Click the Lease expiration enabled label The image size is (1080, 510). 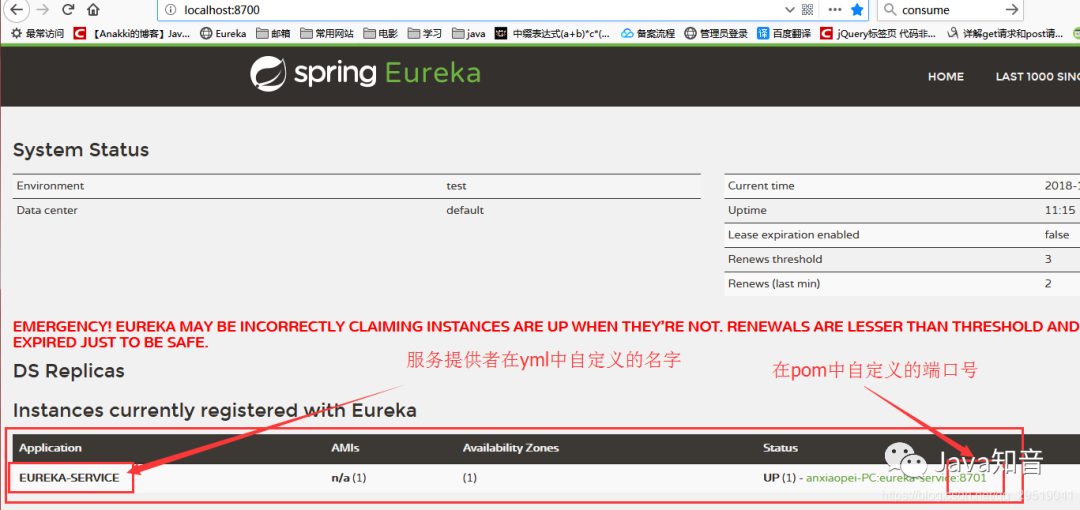(793, 235)
